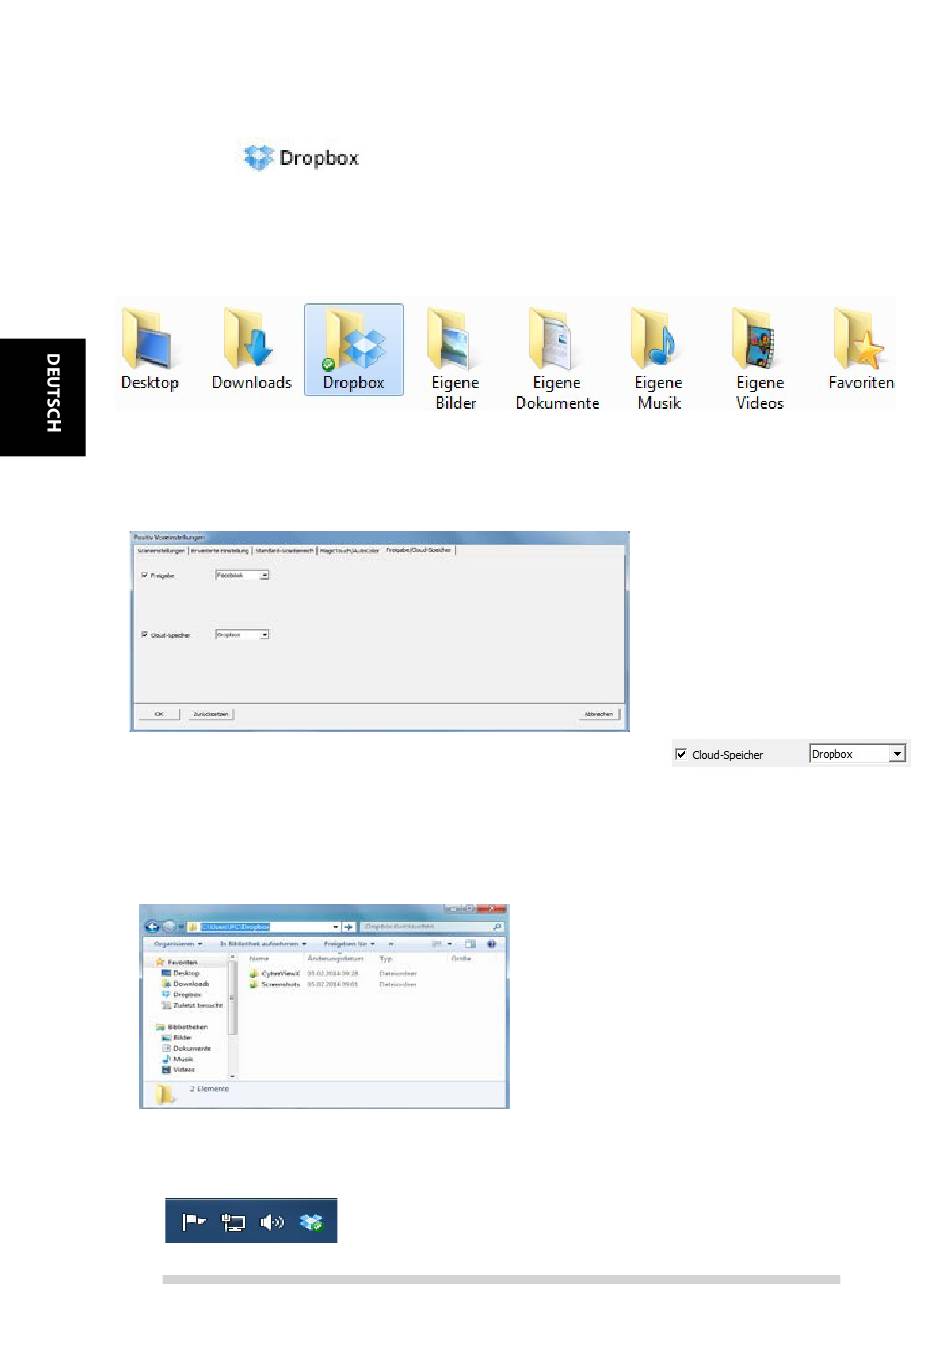Toggle the Freigabe checkbox in dialog

click(144, 575)
